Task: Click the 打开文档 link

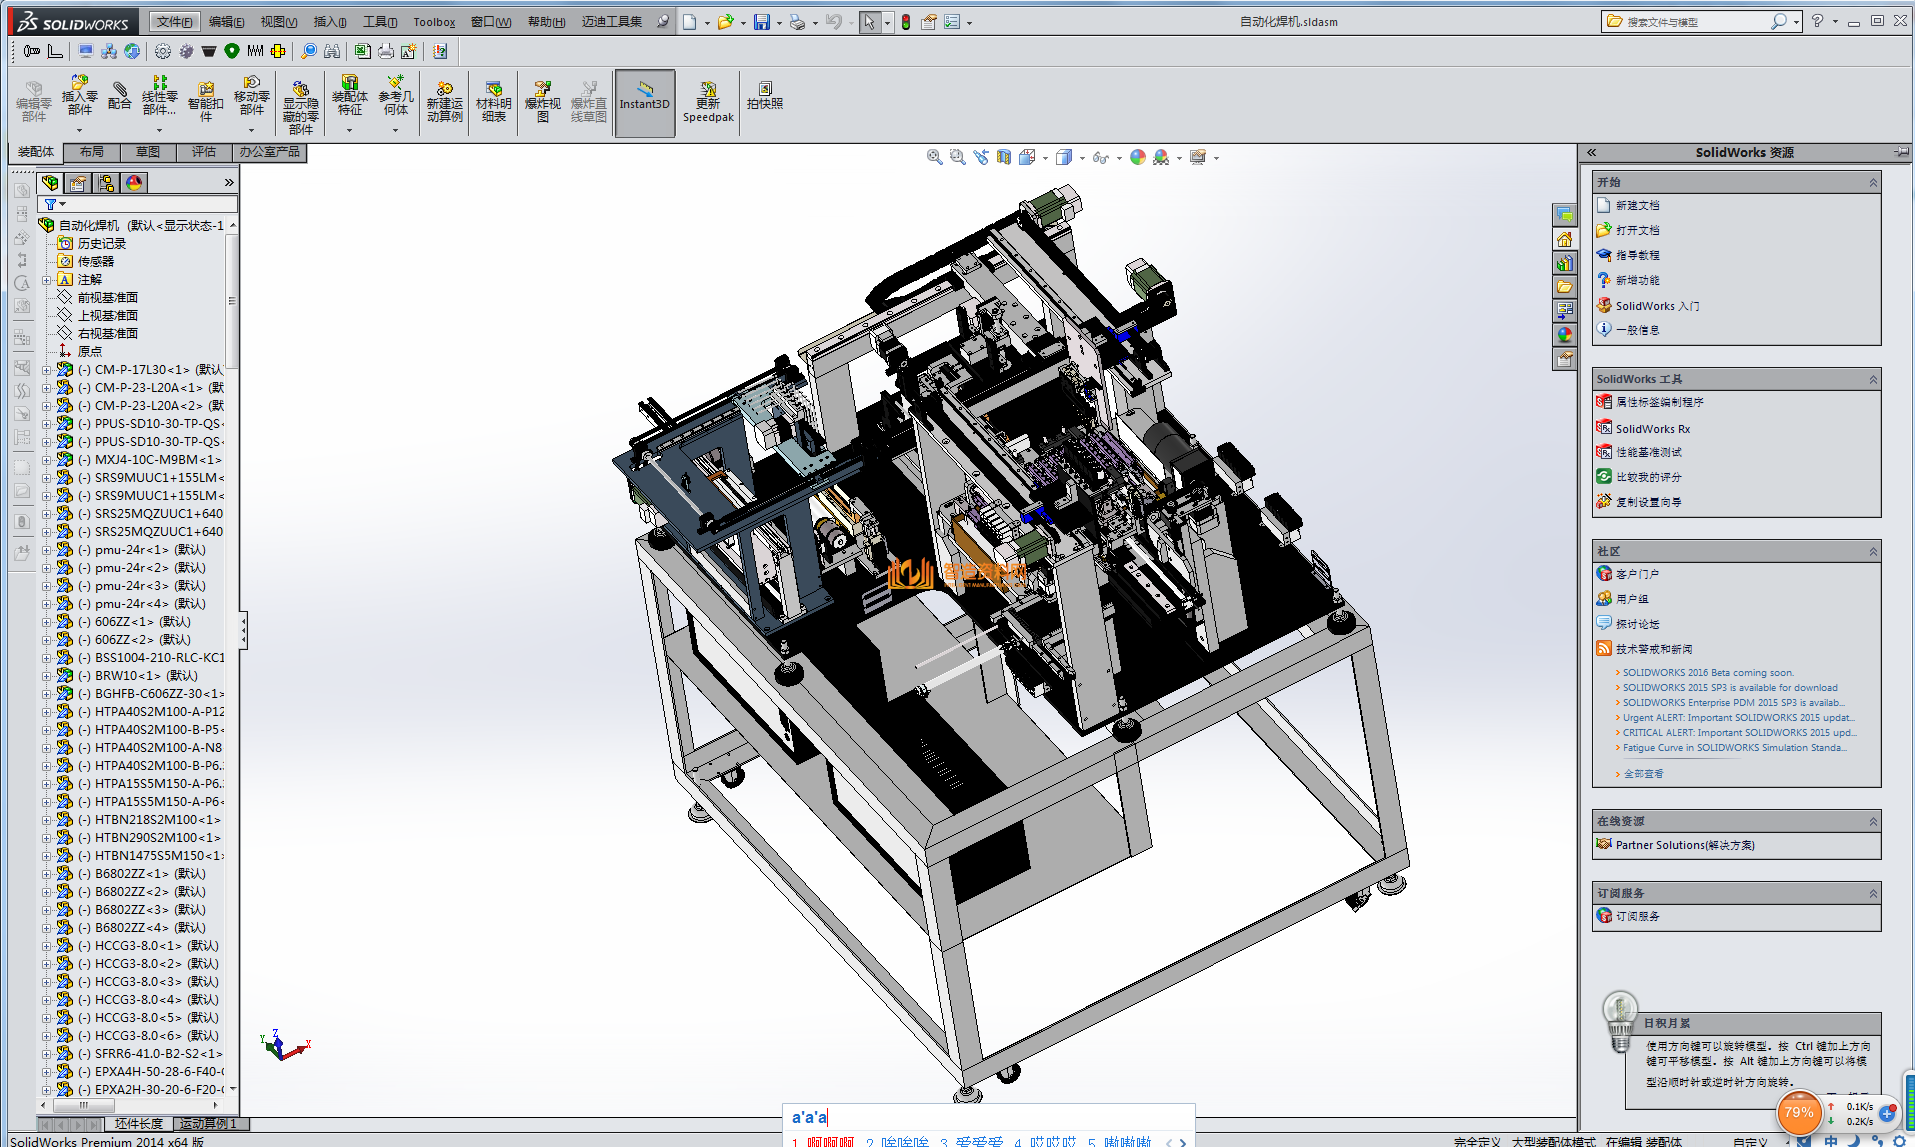Action: click(1637, 230)
